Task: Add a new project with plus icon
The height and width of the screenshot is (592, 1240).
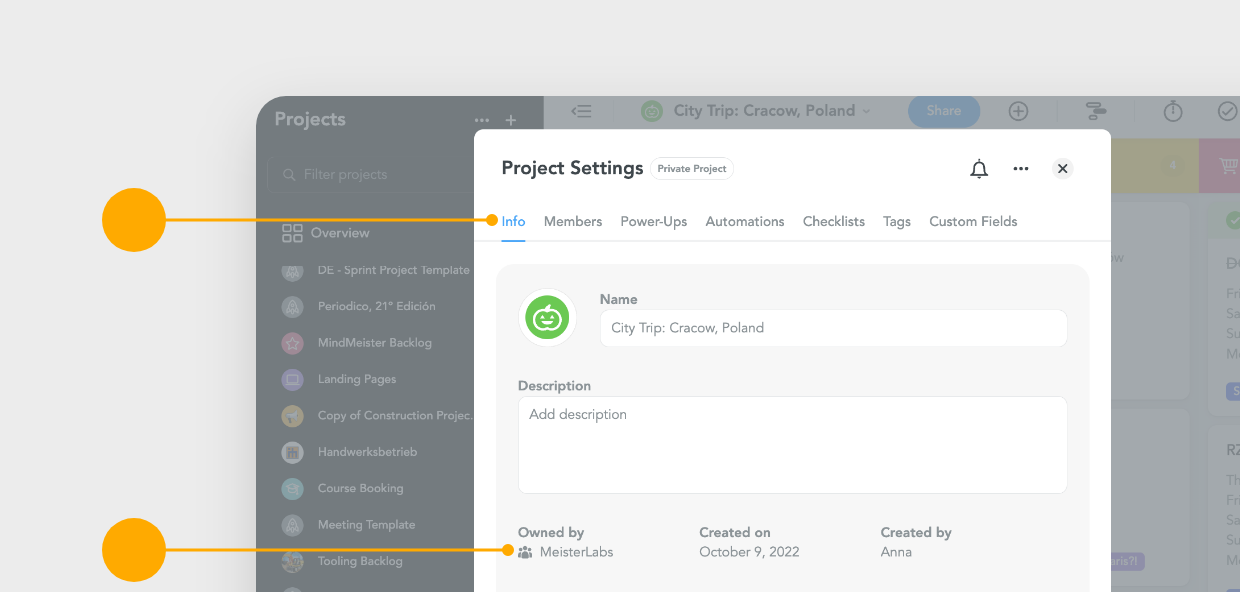Action: [511, 120]
